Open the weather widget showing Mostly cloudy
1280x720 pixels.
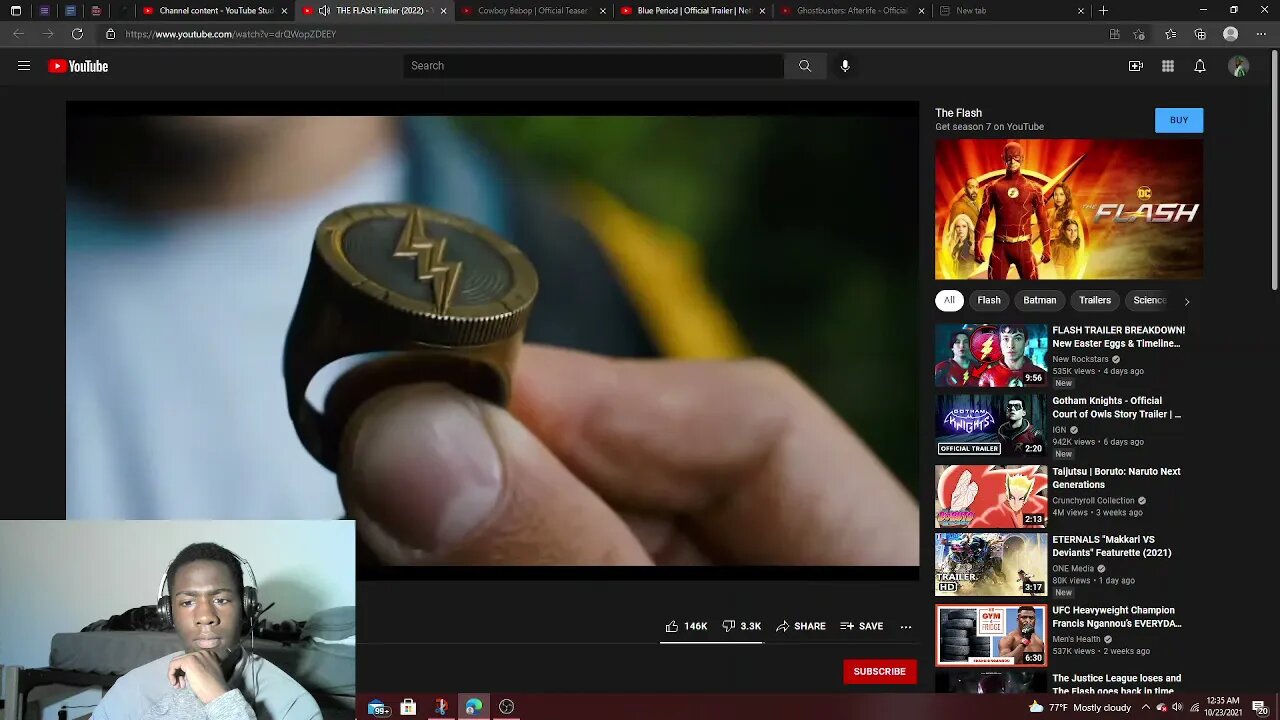(x=1080, y=707)
